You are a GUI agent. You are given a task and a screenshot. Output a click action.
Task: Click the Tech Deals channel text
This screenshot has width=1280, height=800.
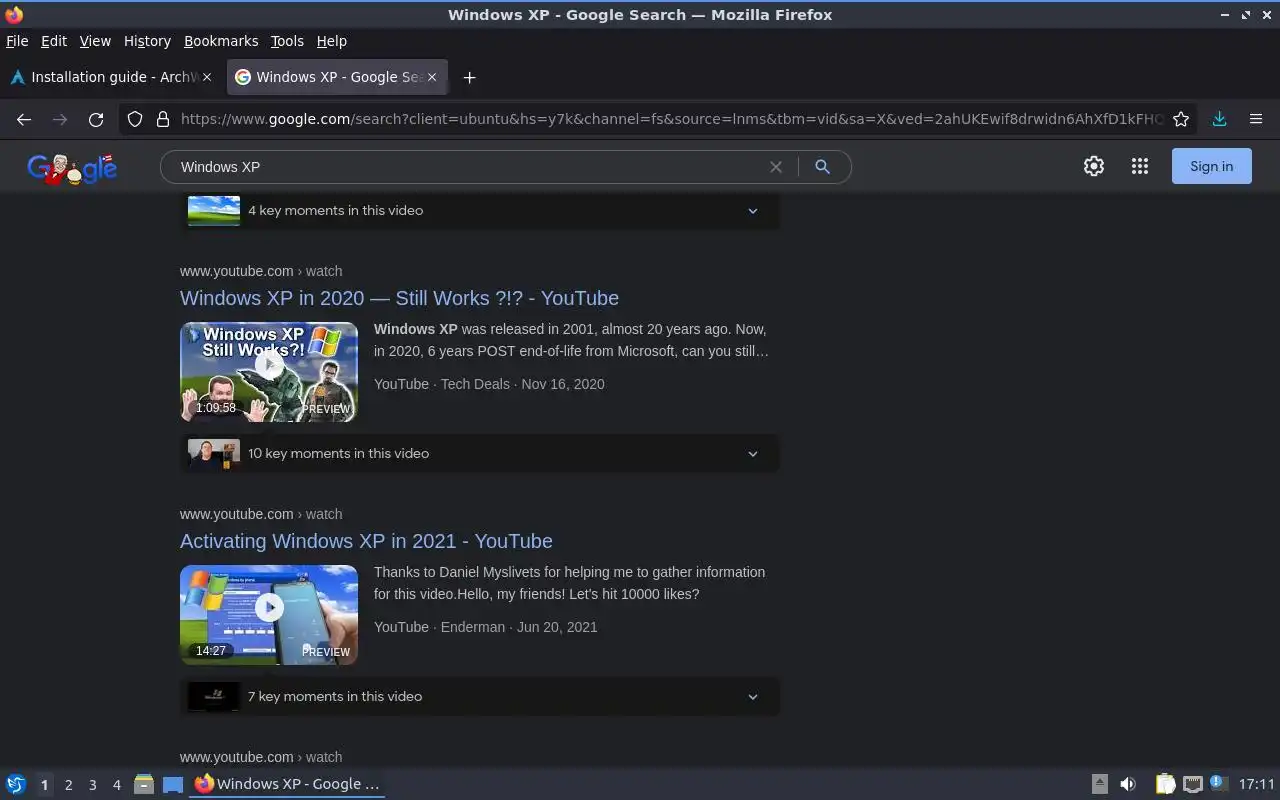pos(475,384)
